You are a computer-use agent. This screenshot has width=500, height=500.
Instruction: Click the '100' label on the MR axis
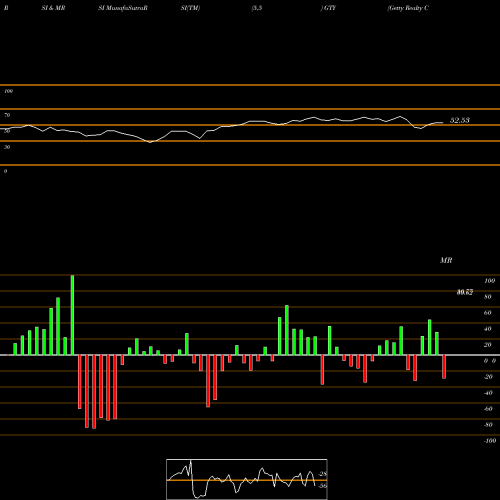(x=489, y=281)
